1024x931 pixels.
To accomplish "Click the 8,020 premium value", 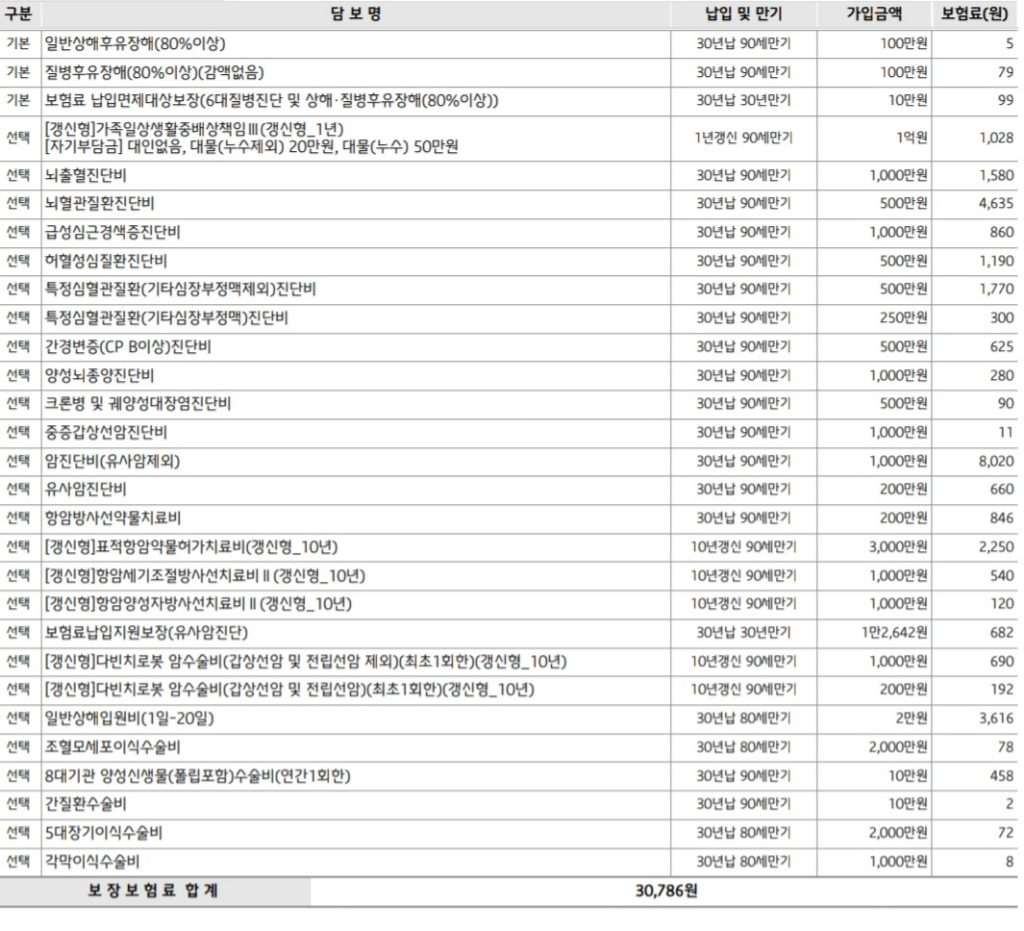I will pyautogui.click(x=996, y=461).
